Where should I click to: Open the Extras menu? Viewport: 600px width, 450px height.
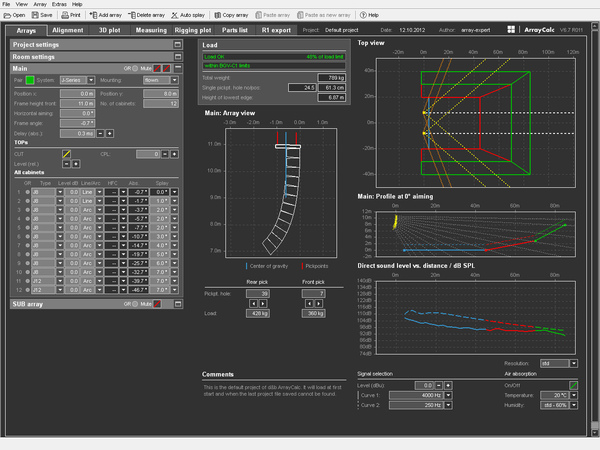[x=57, y=4]
